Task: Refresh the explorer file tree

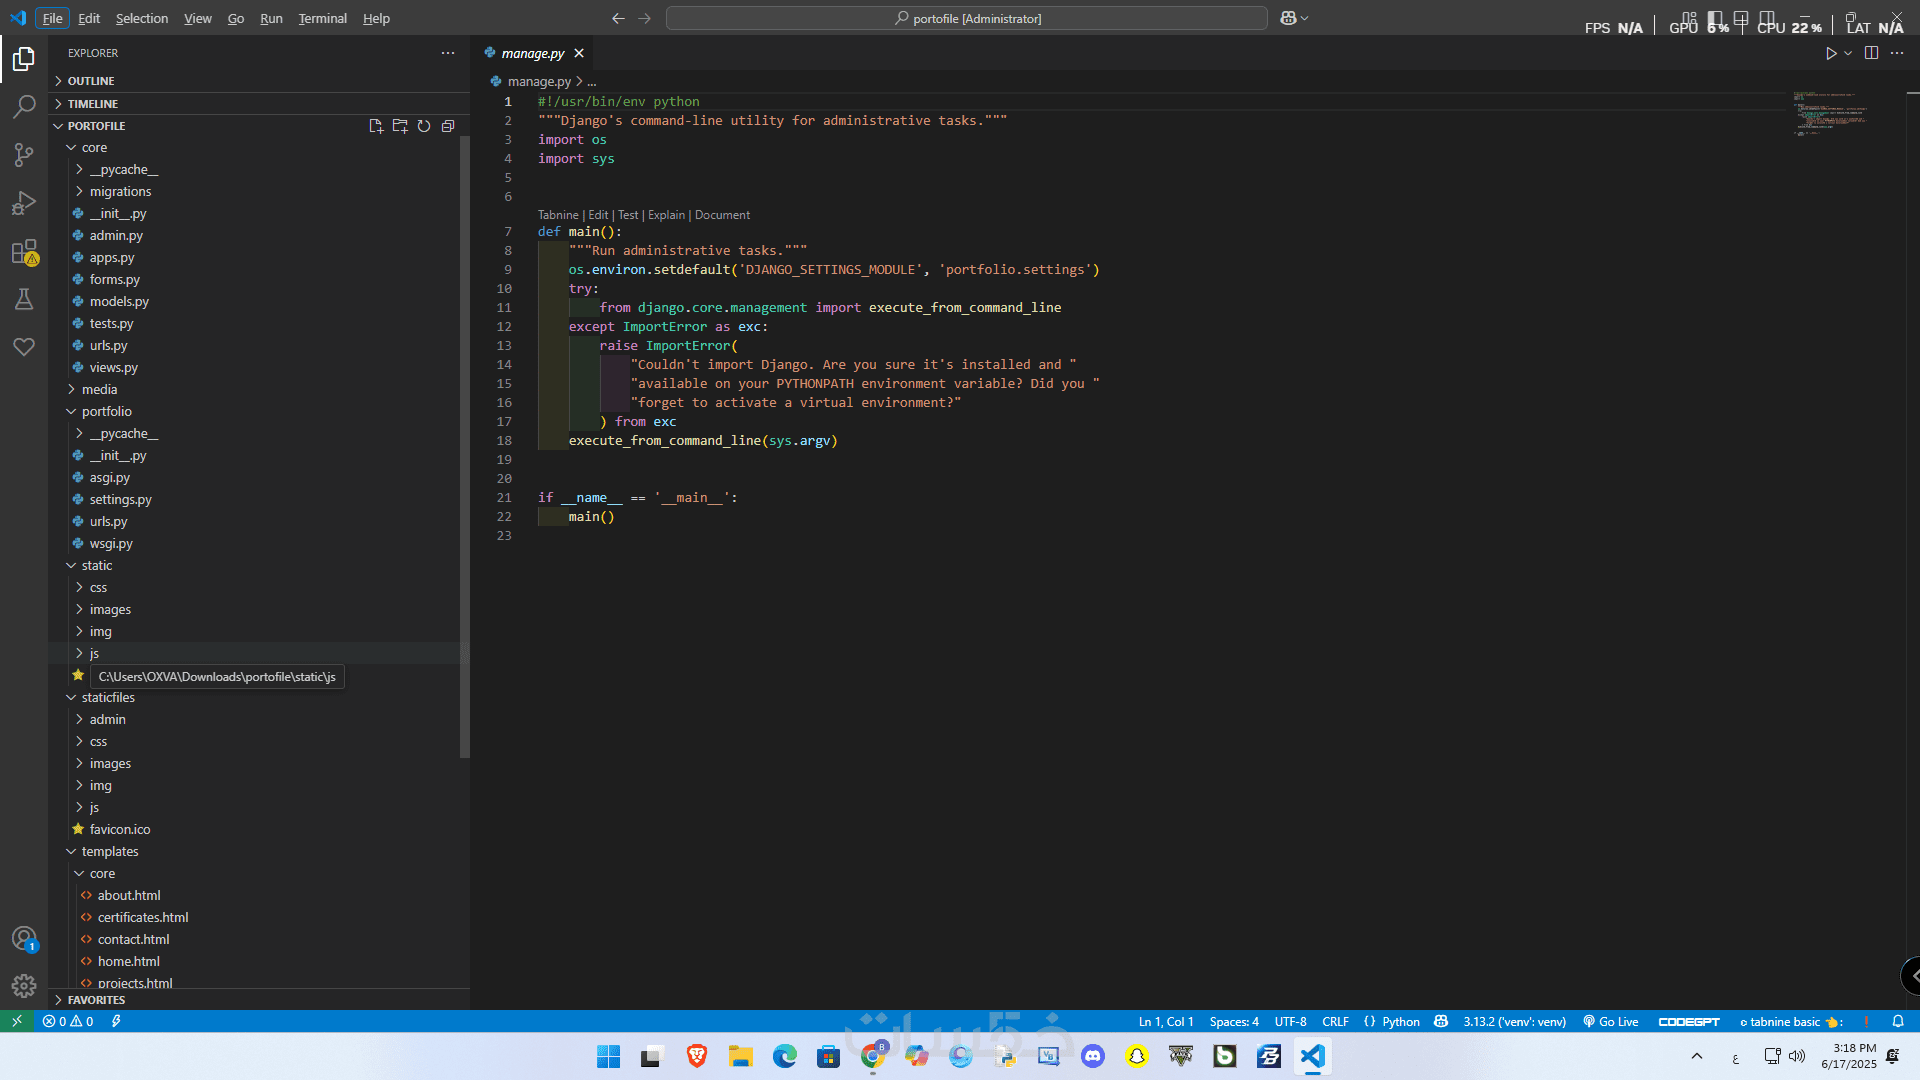Action: pyautogui.click(x=424, y=126)
